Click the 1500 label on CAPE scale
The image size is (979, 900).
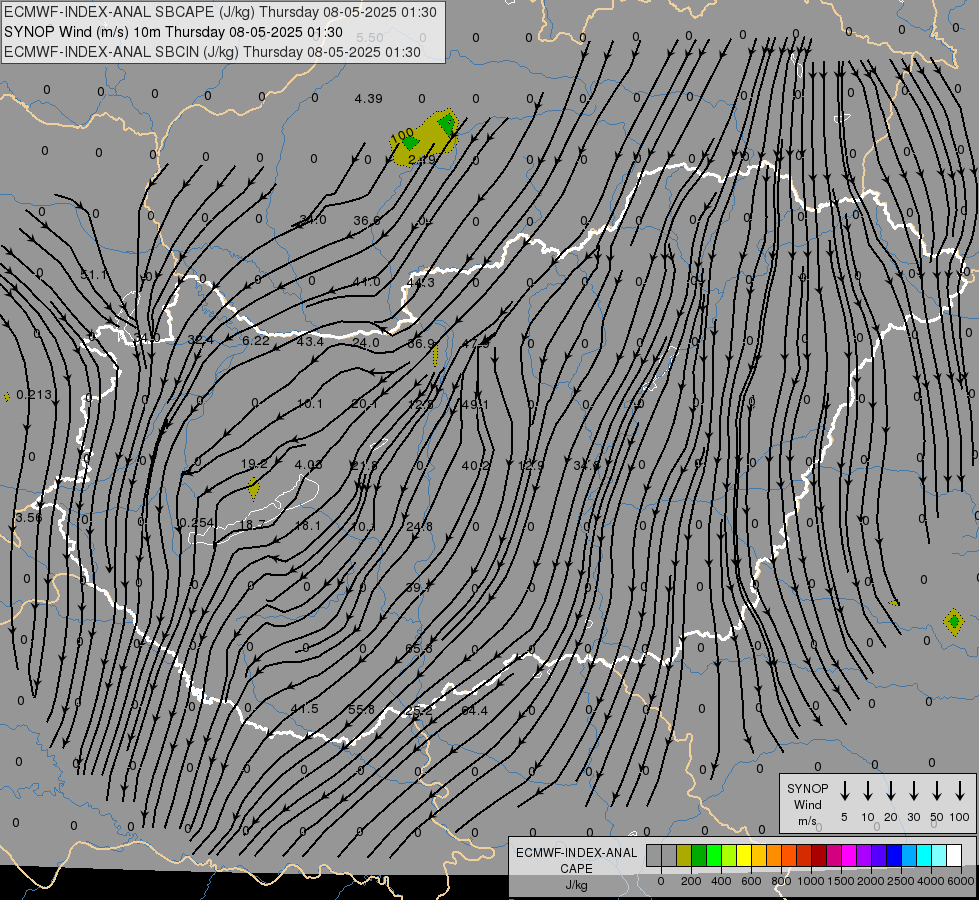[x=840, y=881]
